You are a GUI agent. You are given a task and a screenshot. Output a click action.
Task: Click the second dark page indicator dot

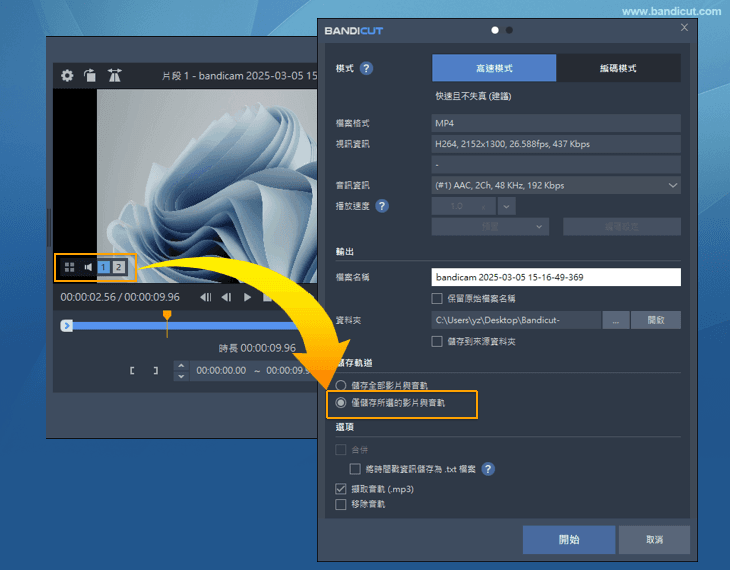(509, 30)
